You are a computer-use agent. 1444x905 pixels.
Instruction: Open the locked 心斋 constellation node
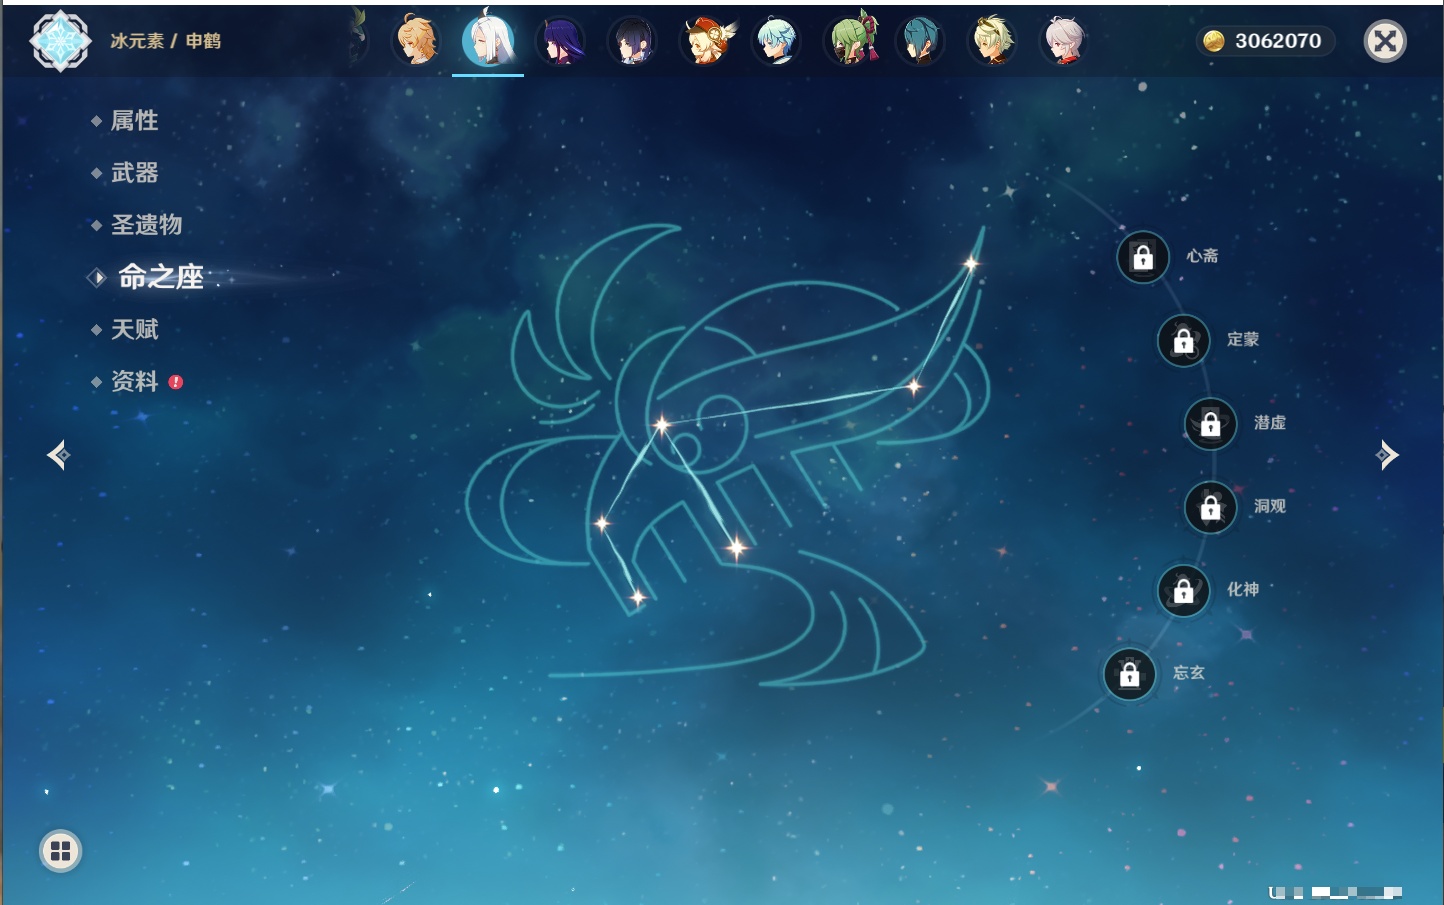click(1143, 257)
